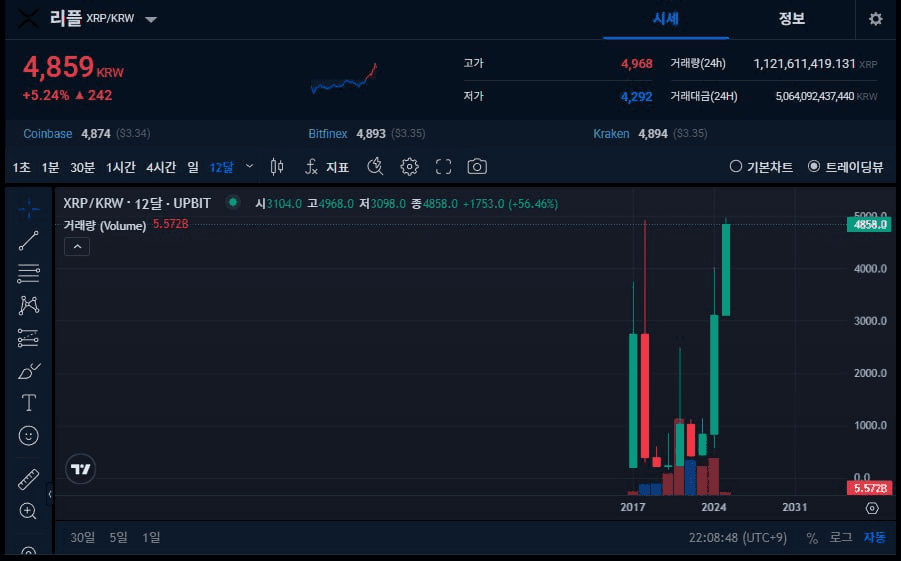The width and height of the screenshot is (901, 561).
Task: Select the brush drawing tool
Action: 29,371
